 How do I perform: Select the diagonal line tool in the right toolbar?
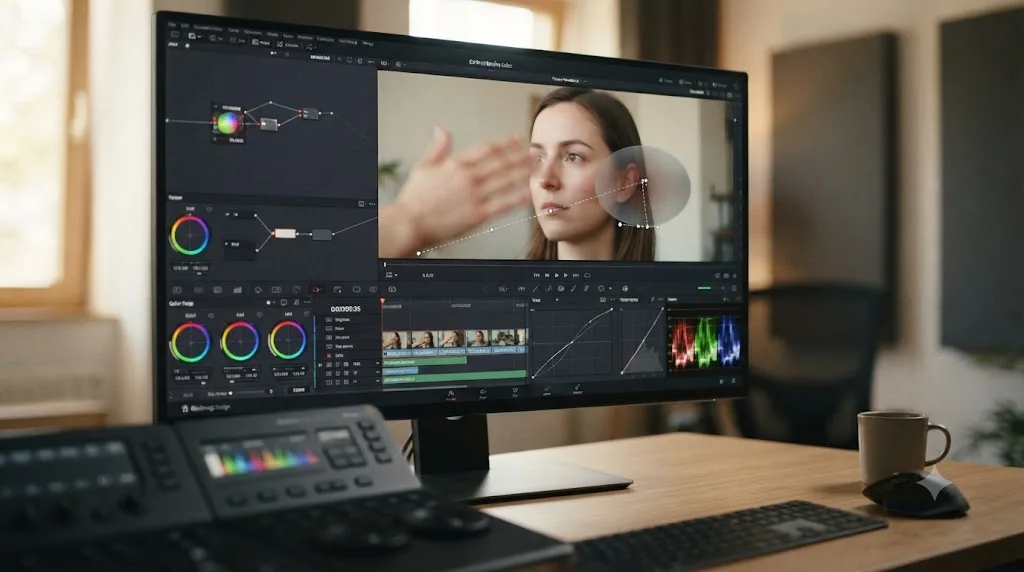[x=536, y=289]
